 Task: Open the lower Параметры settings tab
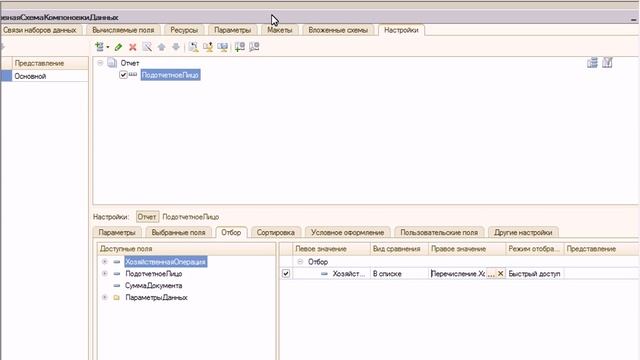[x=117, y=232]
